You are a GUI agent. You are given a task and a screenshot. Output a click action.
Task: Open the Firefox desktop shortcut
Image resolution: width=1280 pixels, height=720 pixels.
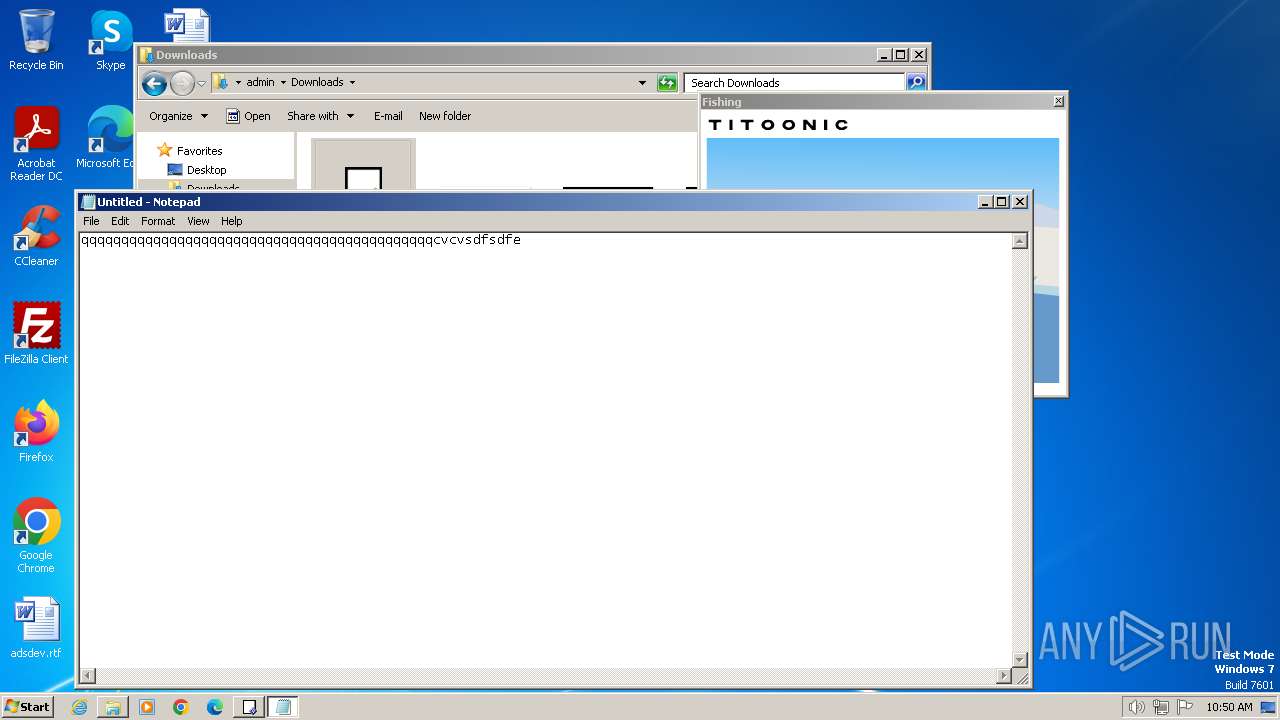tap(36, 431)
